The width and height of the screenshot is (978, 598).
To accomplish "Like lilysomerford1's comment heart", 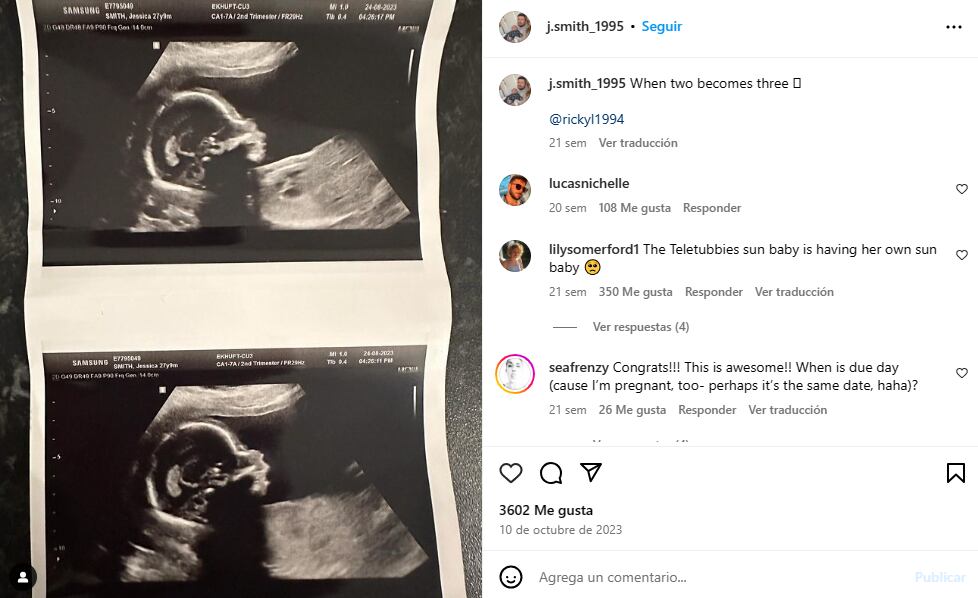I will (x=962, y=254).
